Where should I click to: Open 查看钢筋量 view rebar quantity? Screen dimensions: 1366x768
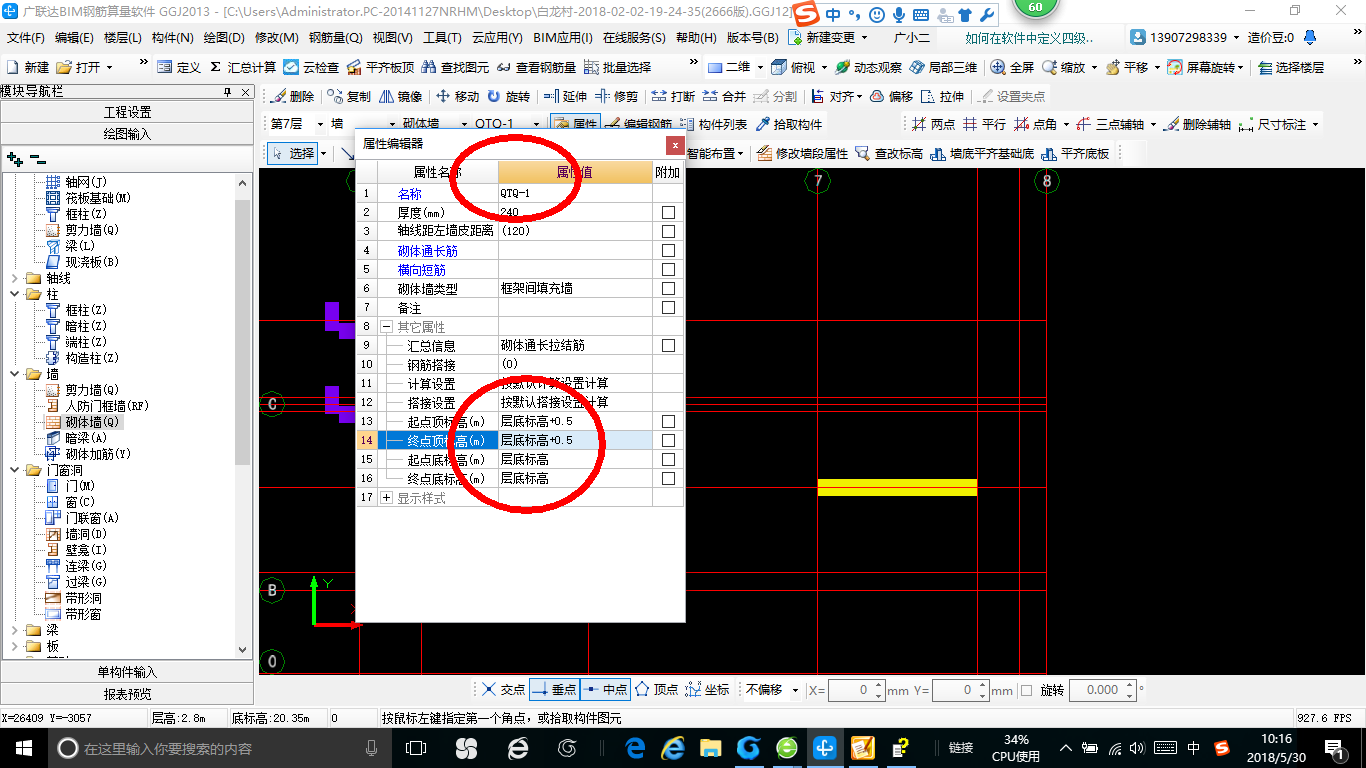tap(536, 67)
